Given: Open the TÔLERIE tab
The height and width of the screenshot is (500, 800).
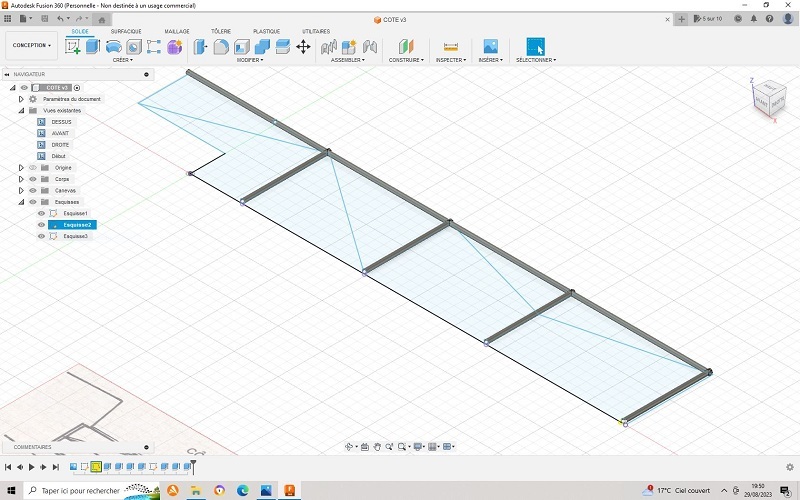Looking at the screenshot, I should (x=221, y=31).
